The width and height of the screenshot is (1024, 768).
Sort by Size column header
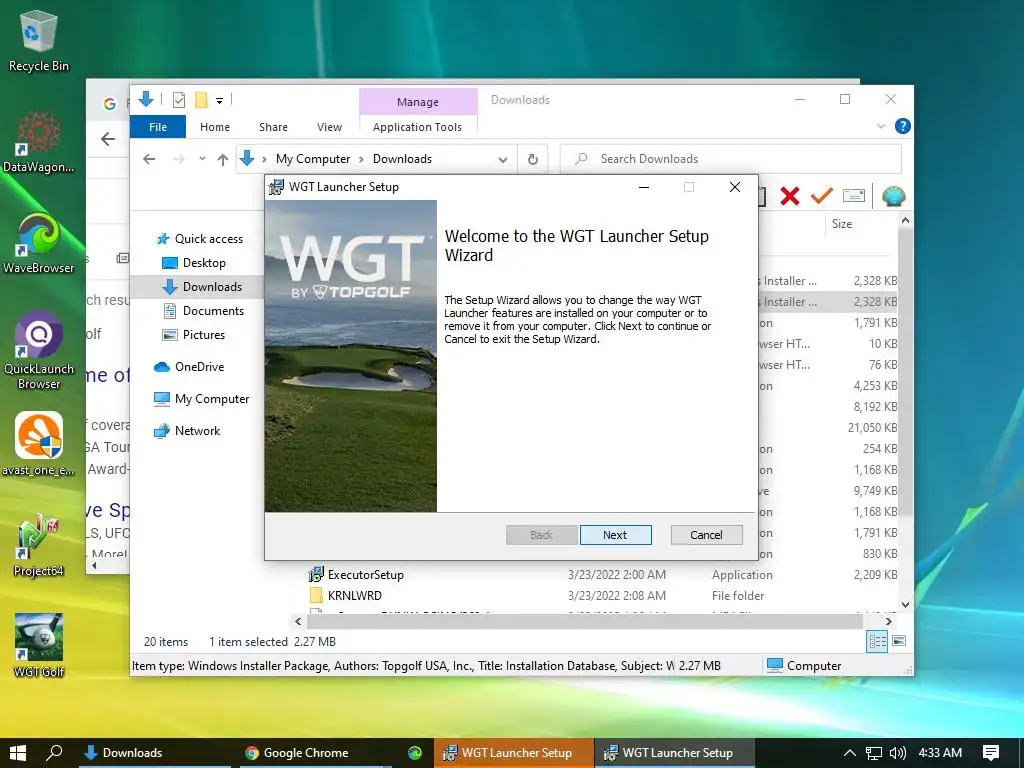(842, 224)
